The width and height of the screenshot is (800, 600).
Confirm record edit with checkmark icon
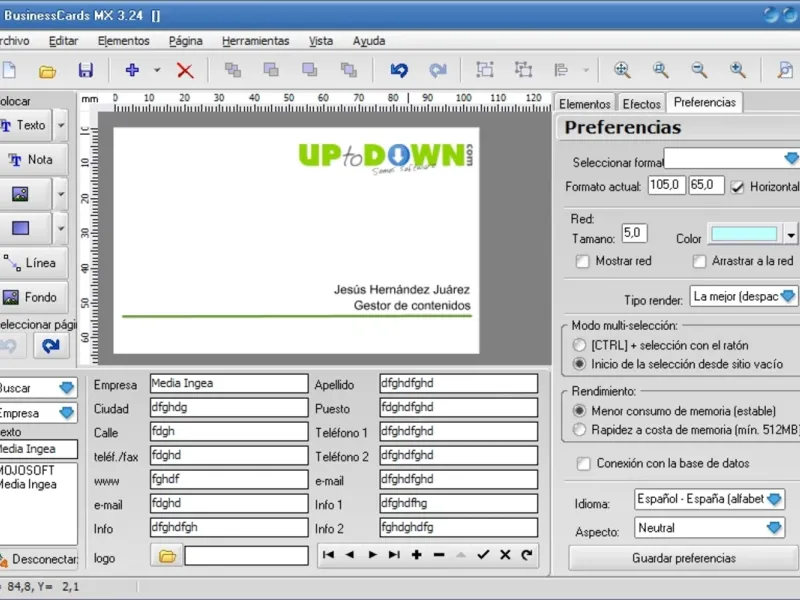click(x=483, y=555)
